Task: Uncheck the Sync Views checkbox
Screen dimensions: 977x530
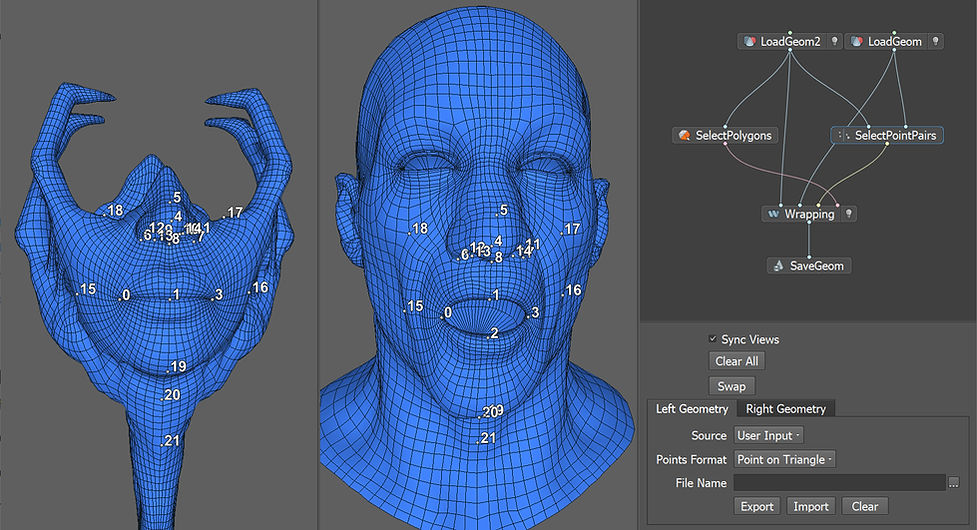Action: point(712,340)
